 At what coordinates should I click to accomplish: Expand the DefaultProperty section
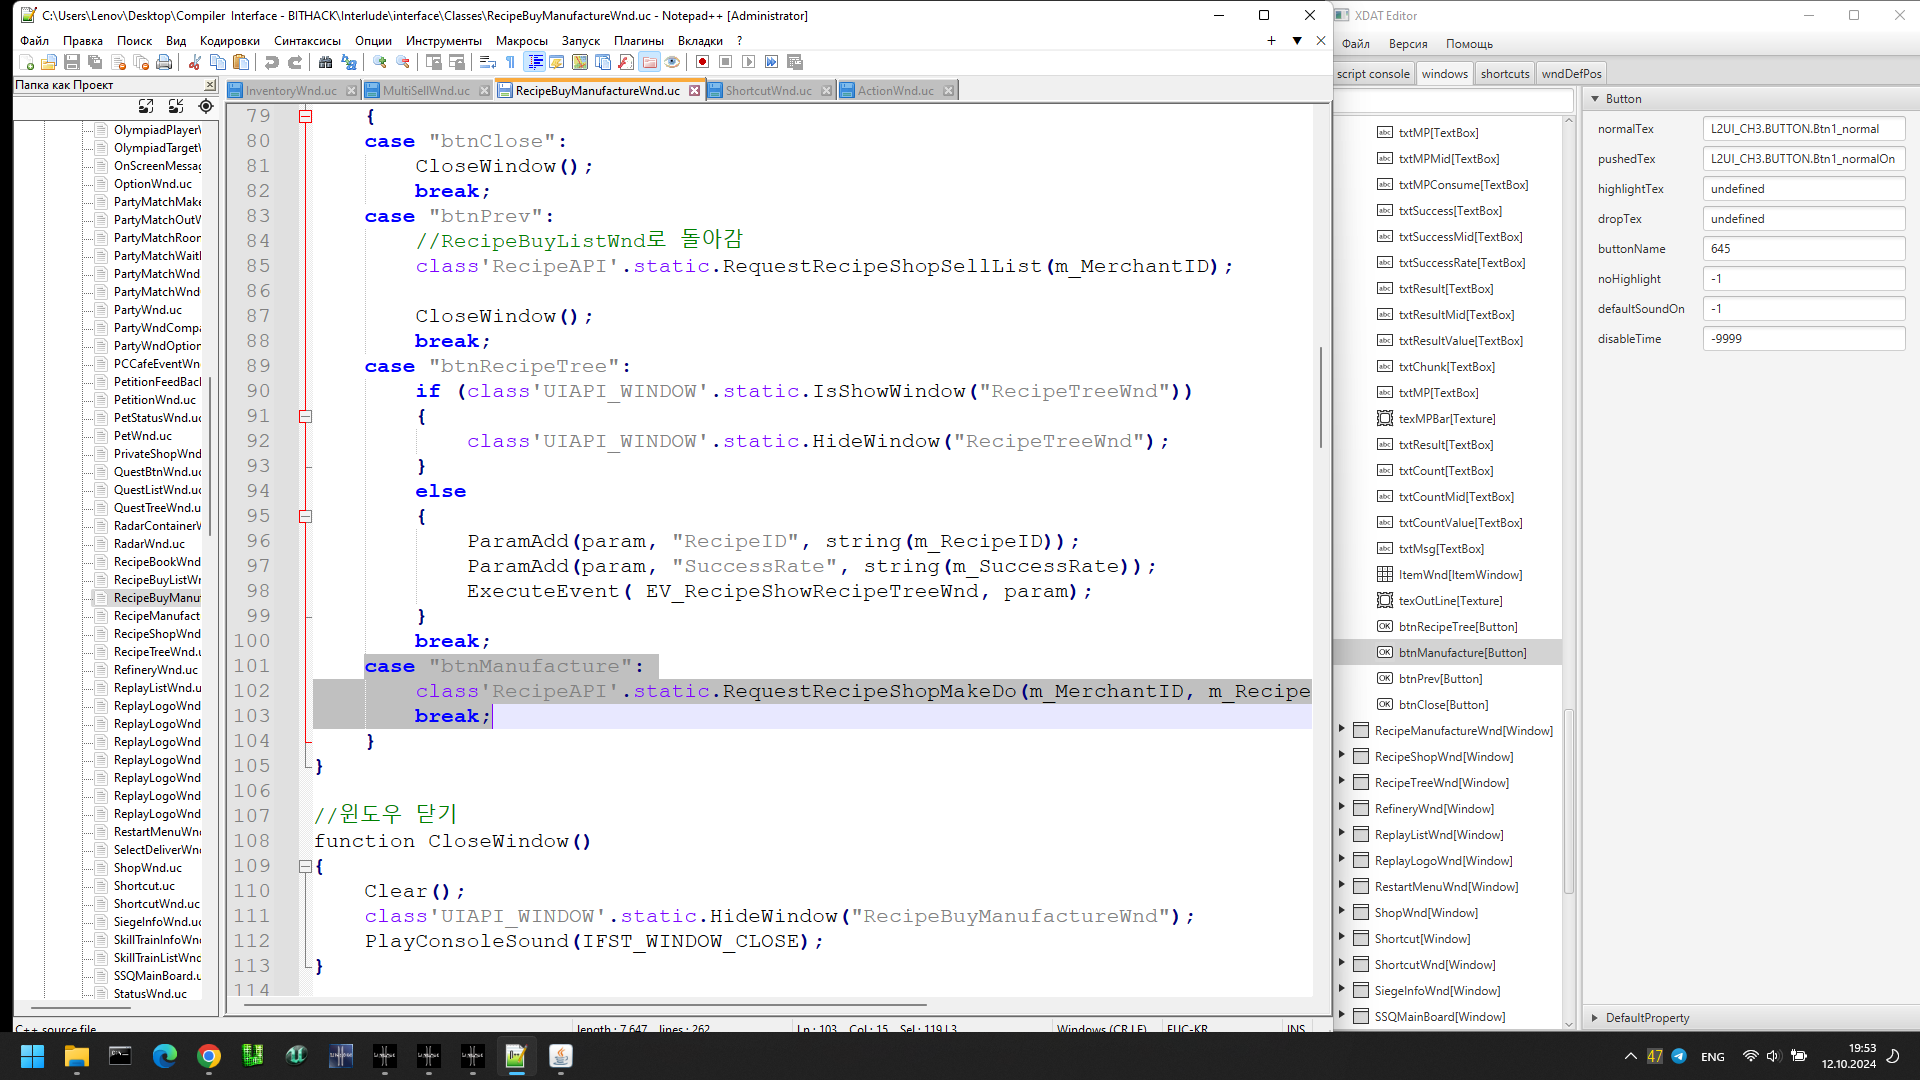1595,1018
